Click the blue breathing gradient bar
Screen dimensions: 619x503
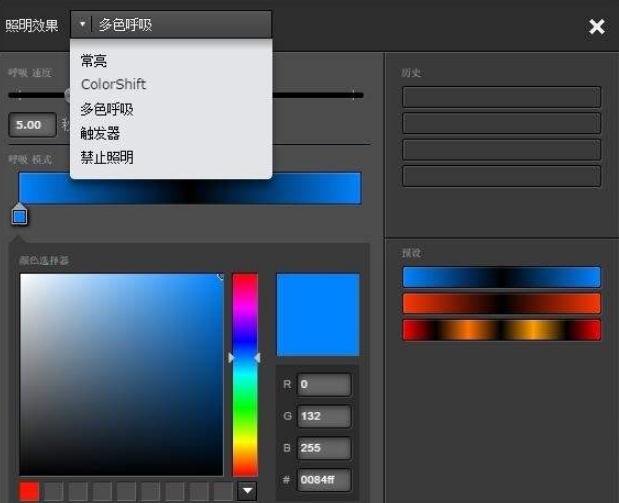tap(189, 188)
